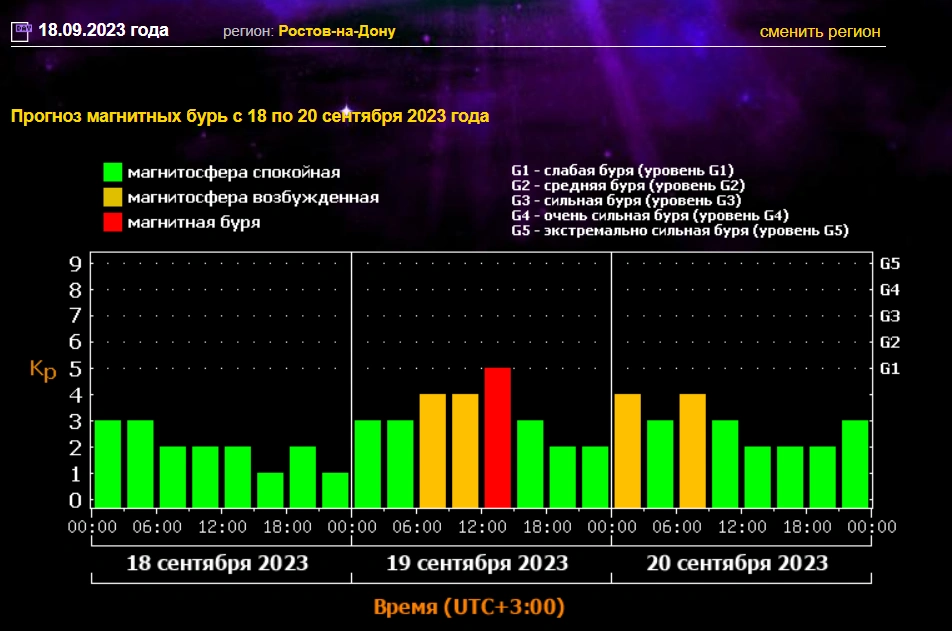Click the date 18.09.2023 года

(x=103, y=30)
